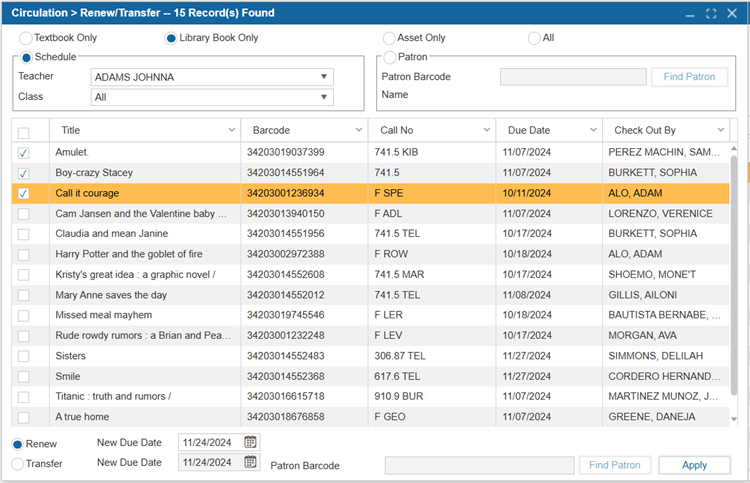The image size is (750, 483).
Task: Close the Renew/Transfer dialog
Action: (732, 13)
